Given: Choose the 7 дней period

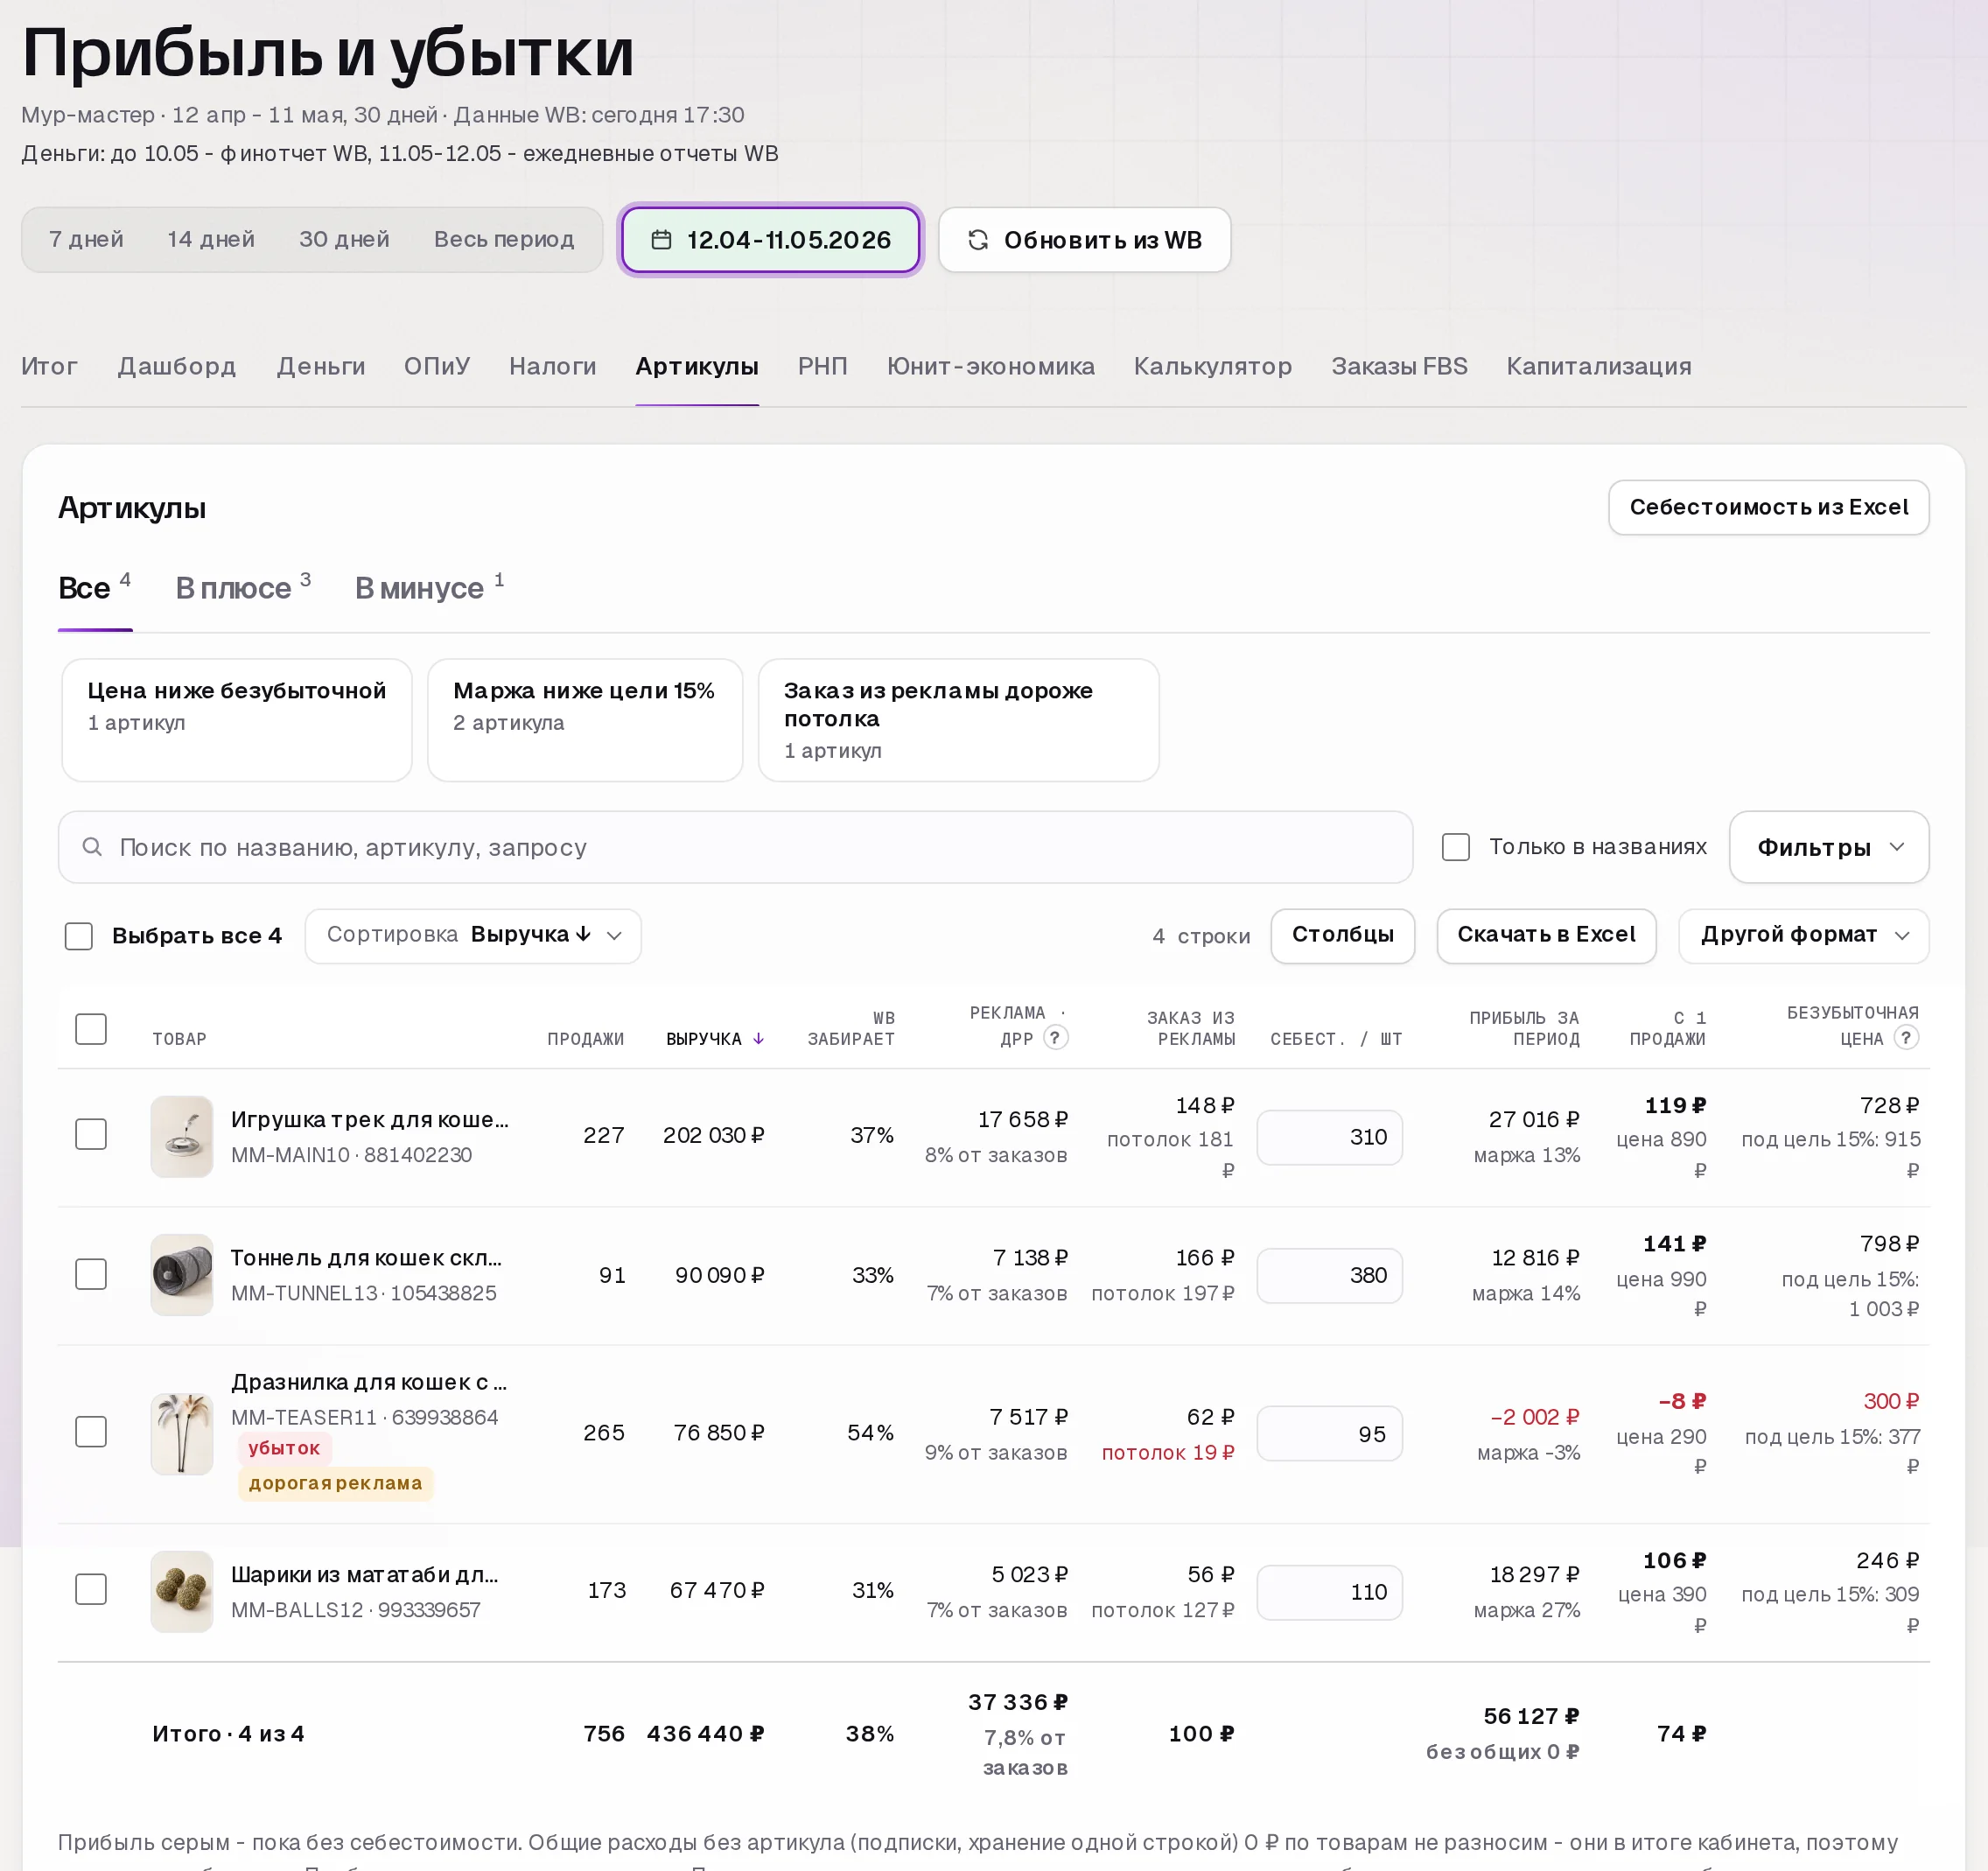Looking at the screenshot, I should [x=86, y=239].
